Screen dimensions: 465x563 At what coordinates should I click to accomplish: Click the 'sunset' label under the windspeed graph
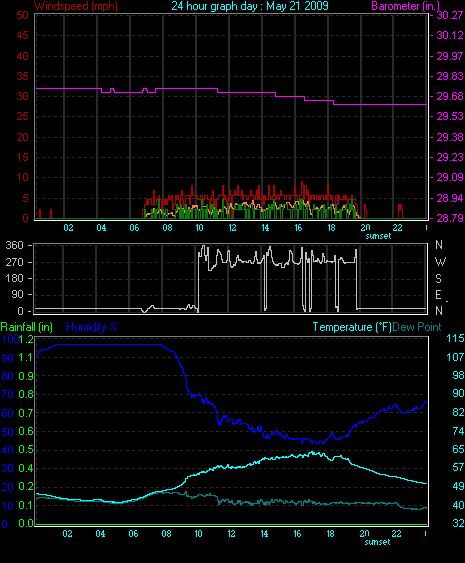pyautogui.click(x=378, y=236)
